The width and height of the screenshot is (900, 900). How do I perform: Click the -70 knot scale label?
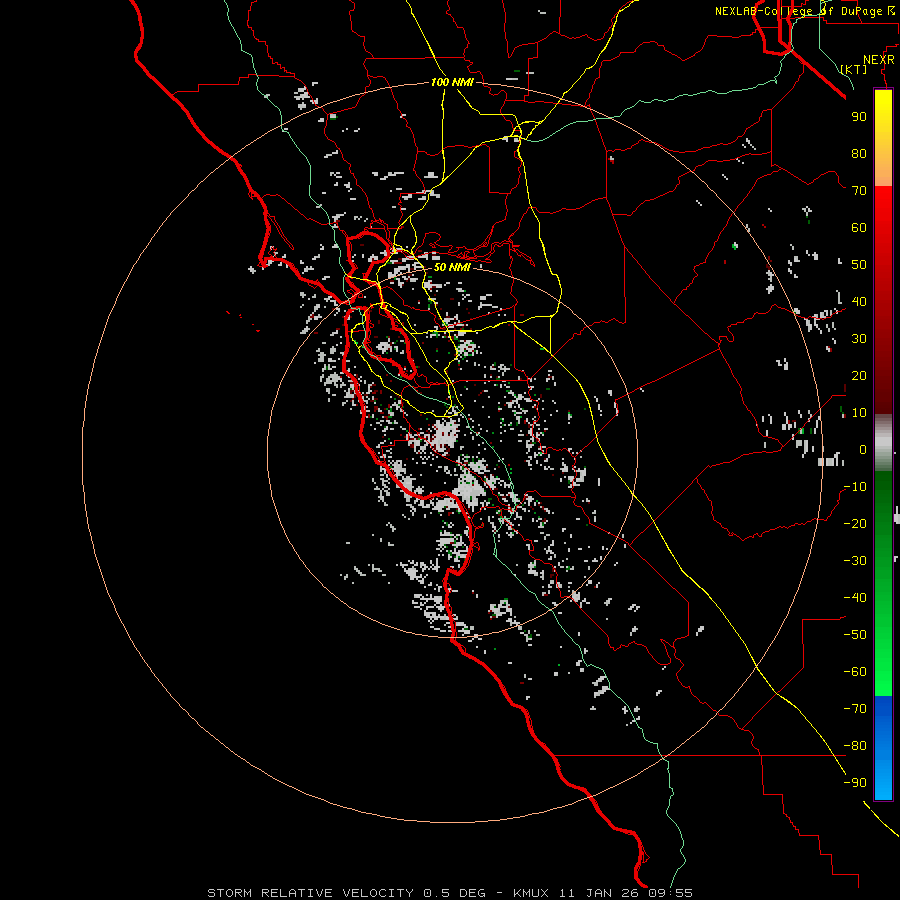click(855, 709)
